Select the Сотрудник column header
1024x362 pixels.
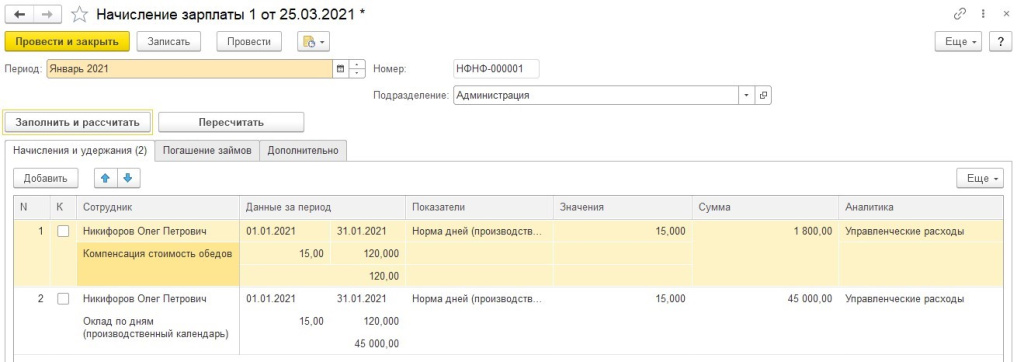coord(158,207)
